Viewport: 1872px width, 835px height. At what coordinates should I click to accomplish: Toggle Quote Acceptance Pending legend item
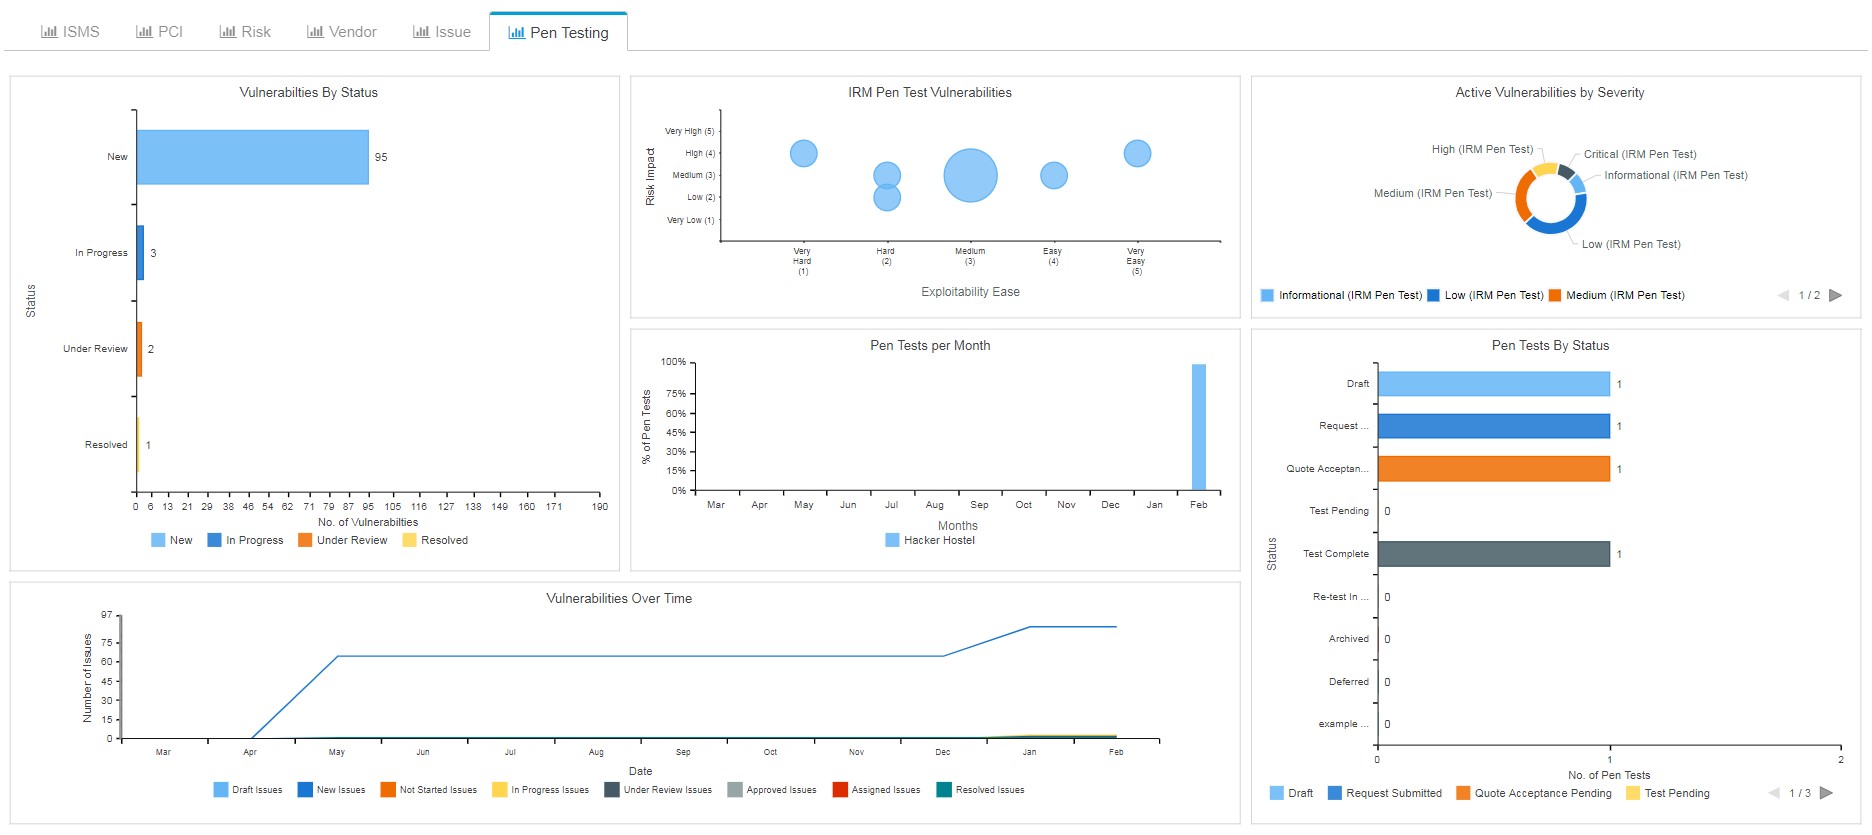[1534, 793]
